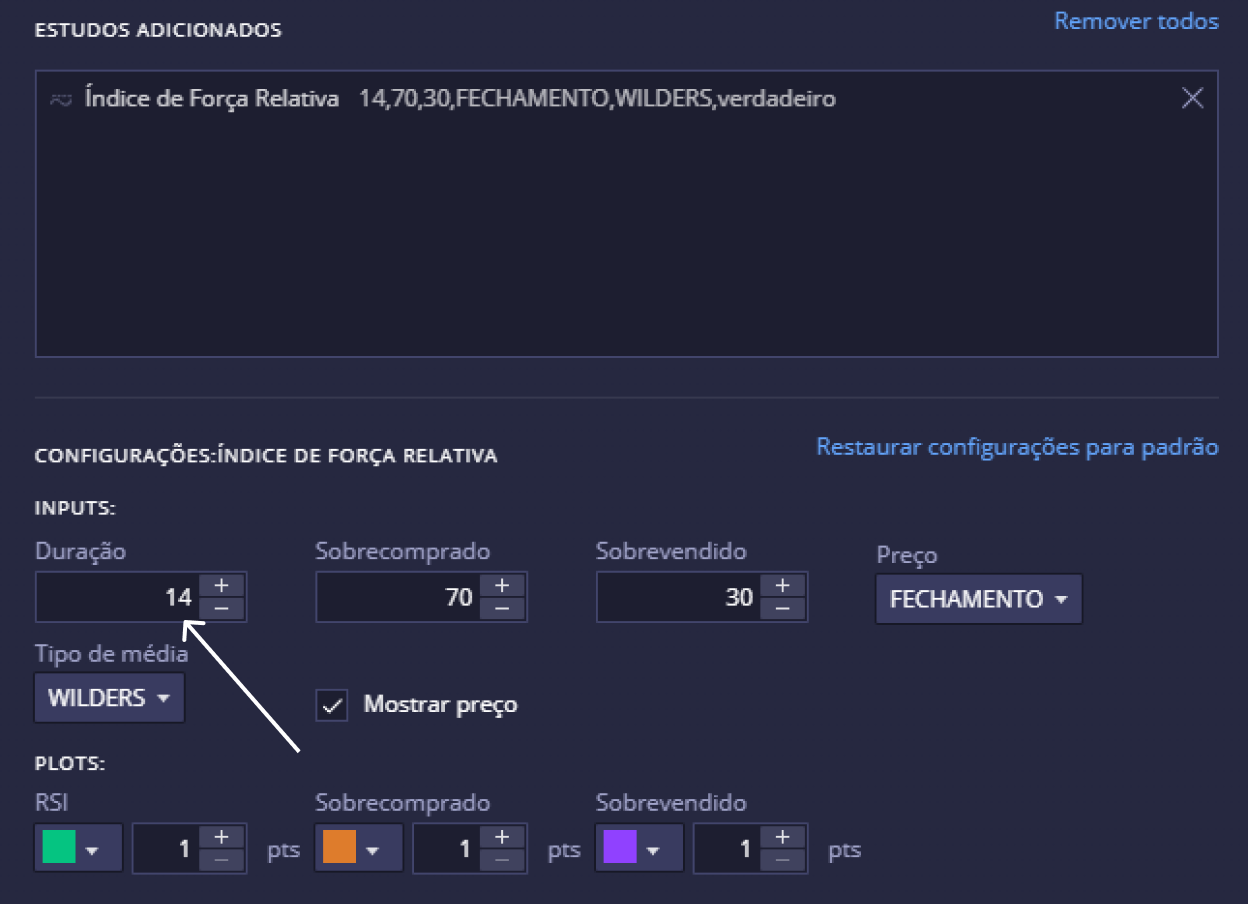Viewport: 1248px width, 904px height.
Task: Click the Duração input field
Action: [x=117, y=598]
